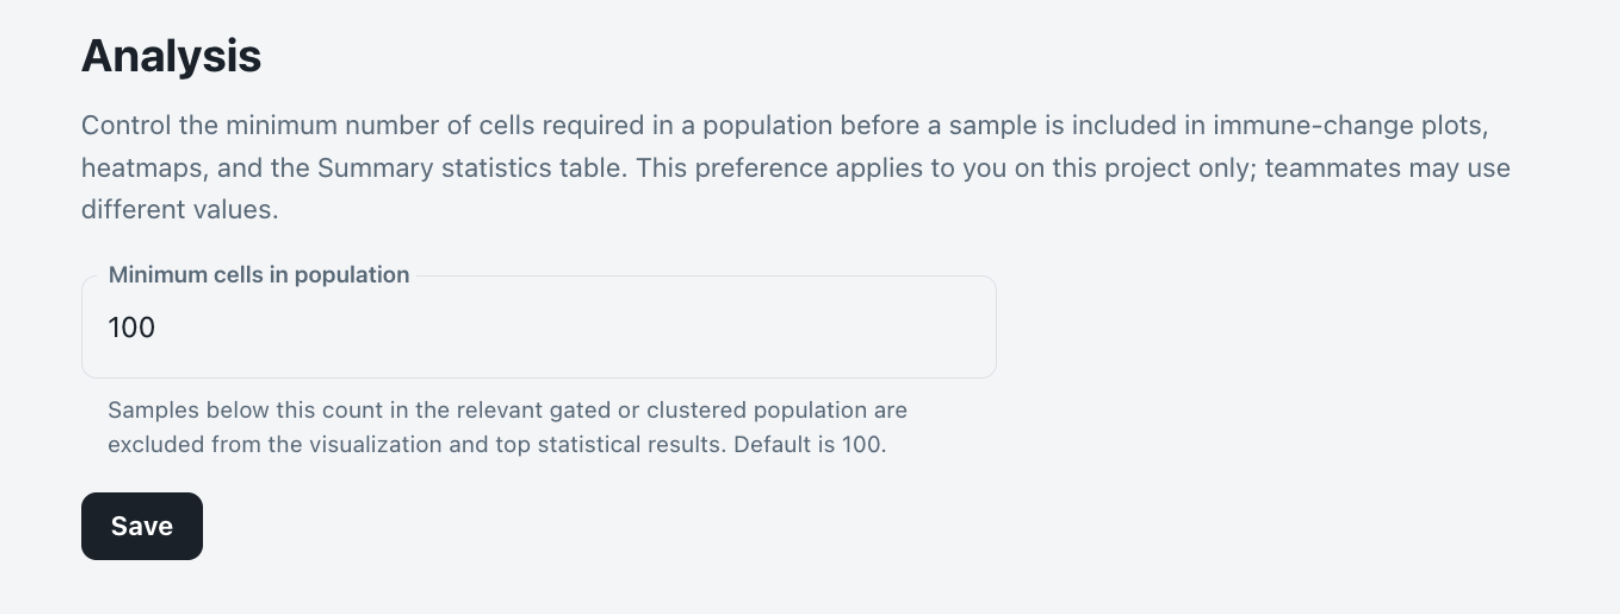
Task: Click the Minimum cells in population label
Action: pyautogui.click(x=259, y=275)
